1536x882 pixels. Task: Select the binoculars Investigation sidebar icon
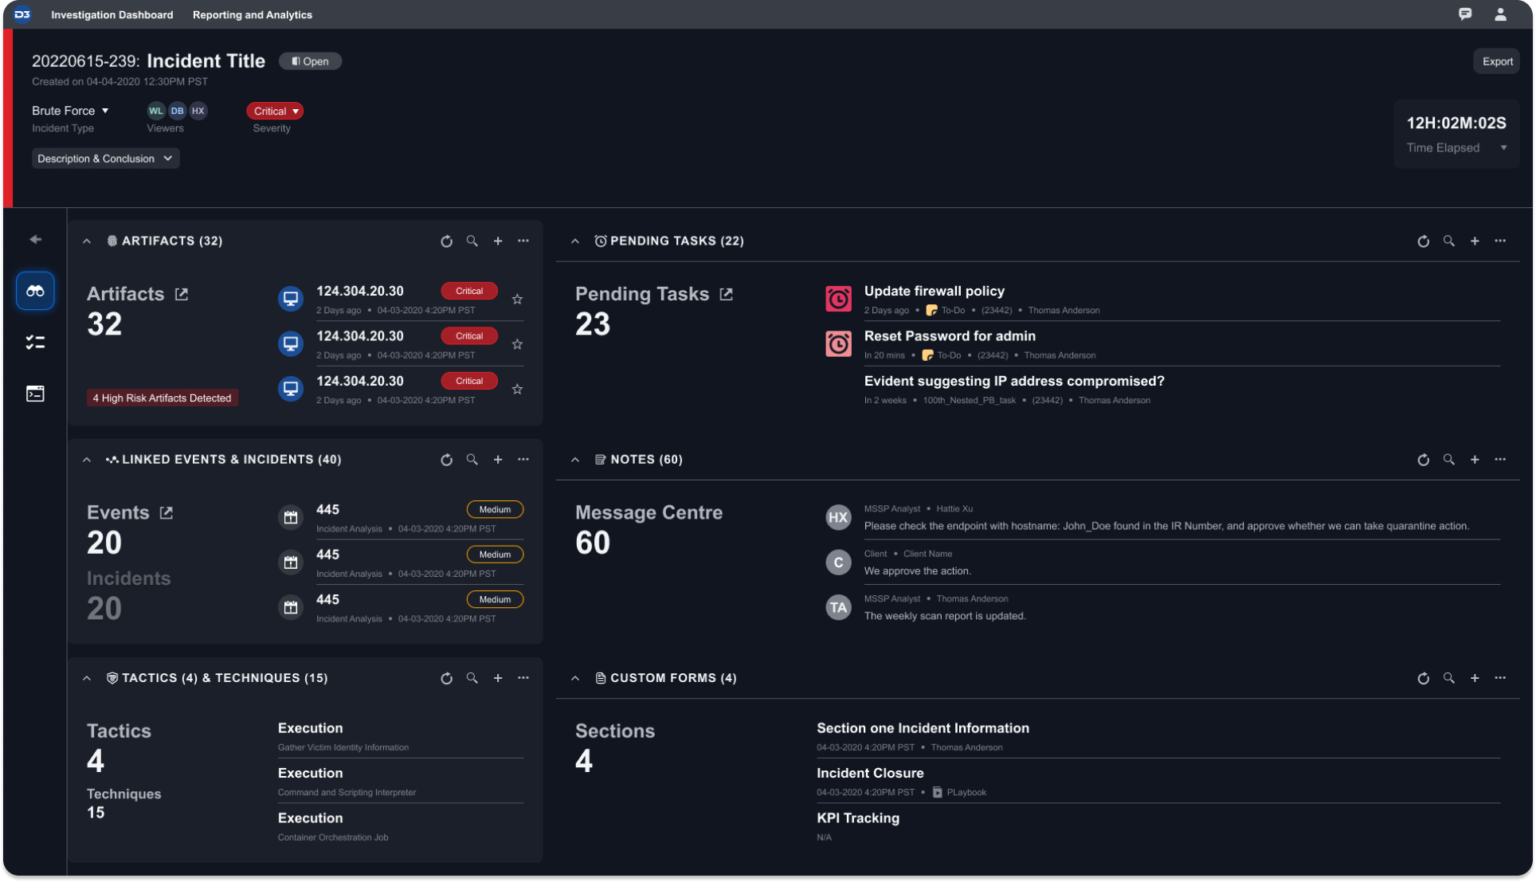(35, 290)
